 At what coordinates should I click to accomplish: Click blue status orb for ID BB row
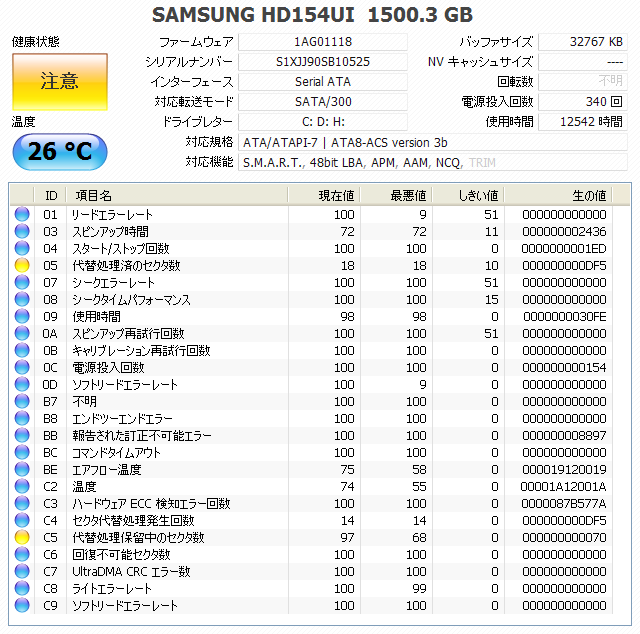[x=22, y=436]
